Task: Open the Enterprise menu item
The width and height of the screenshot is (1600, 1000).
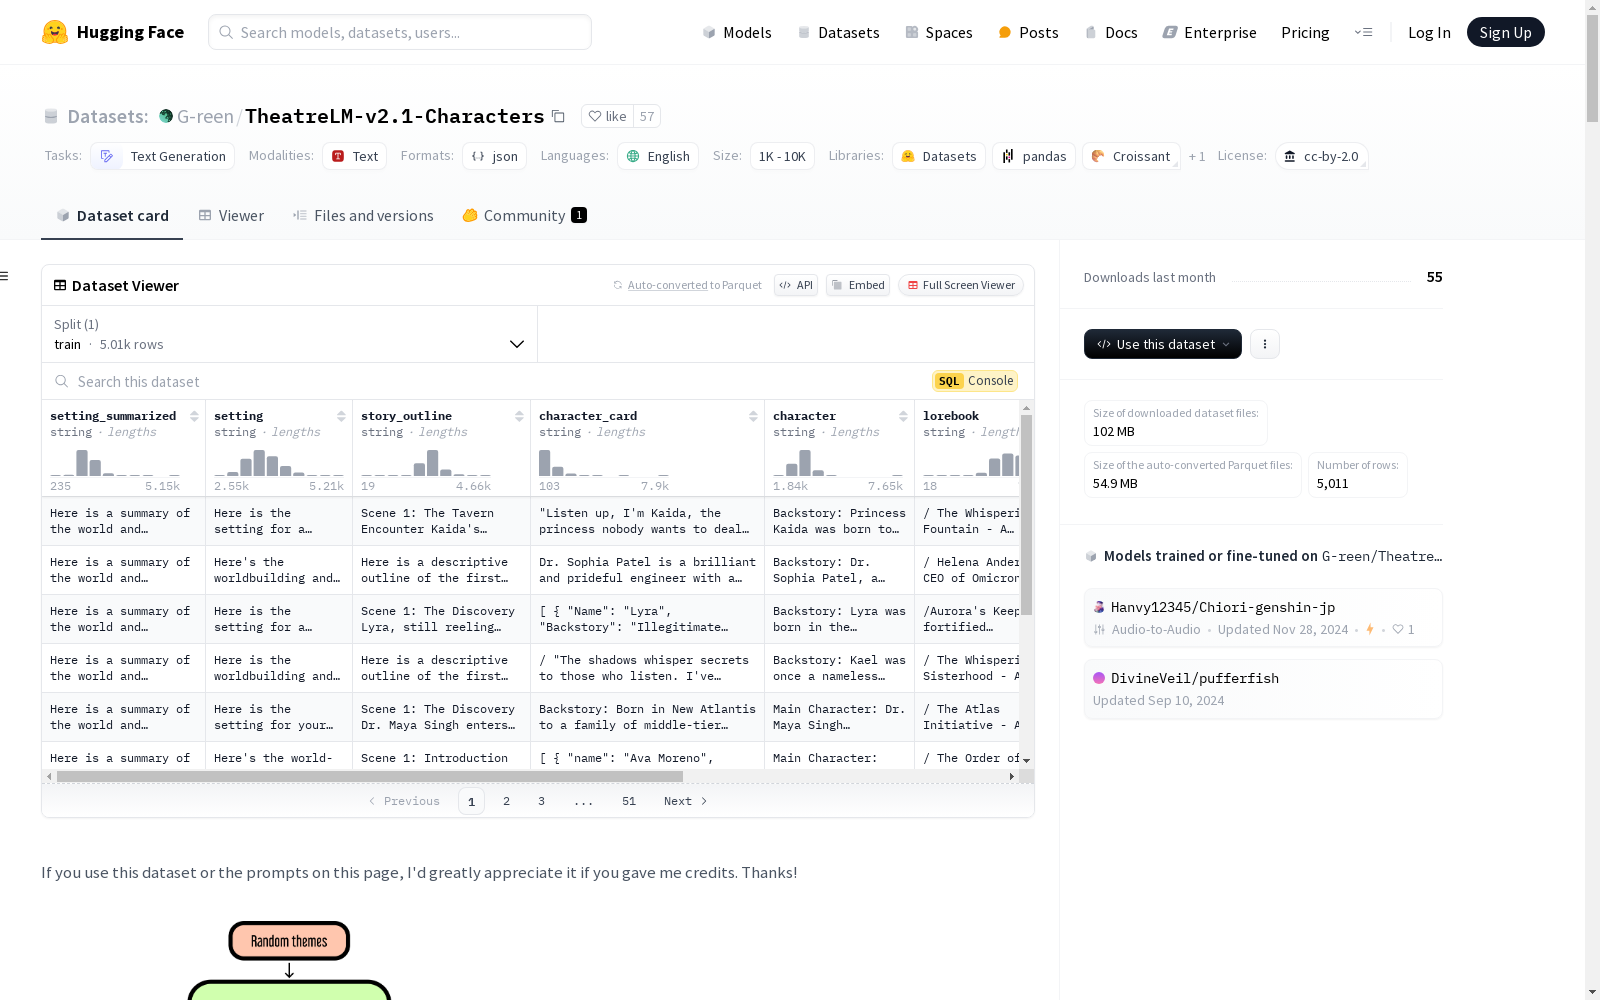Action: 1209,32
